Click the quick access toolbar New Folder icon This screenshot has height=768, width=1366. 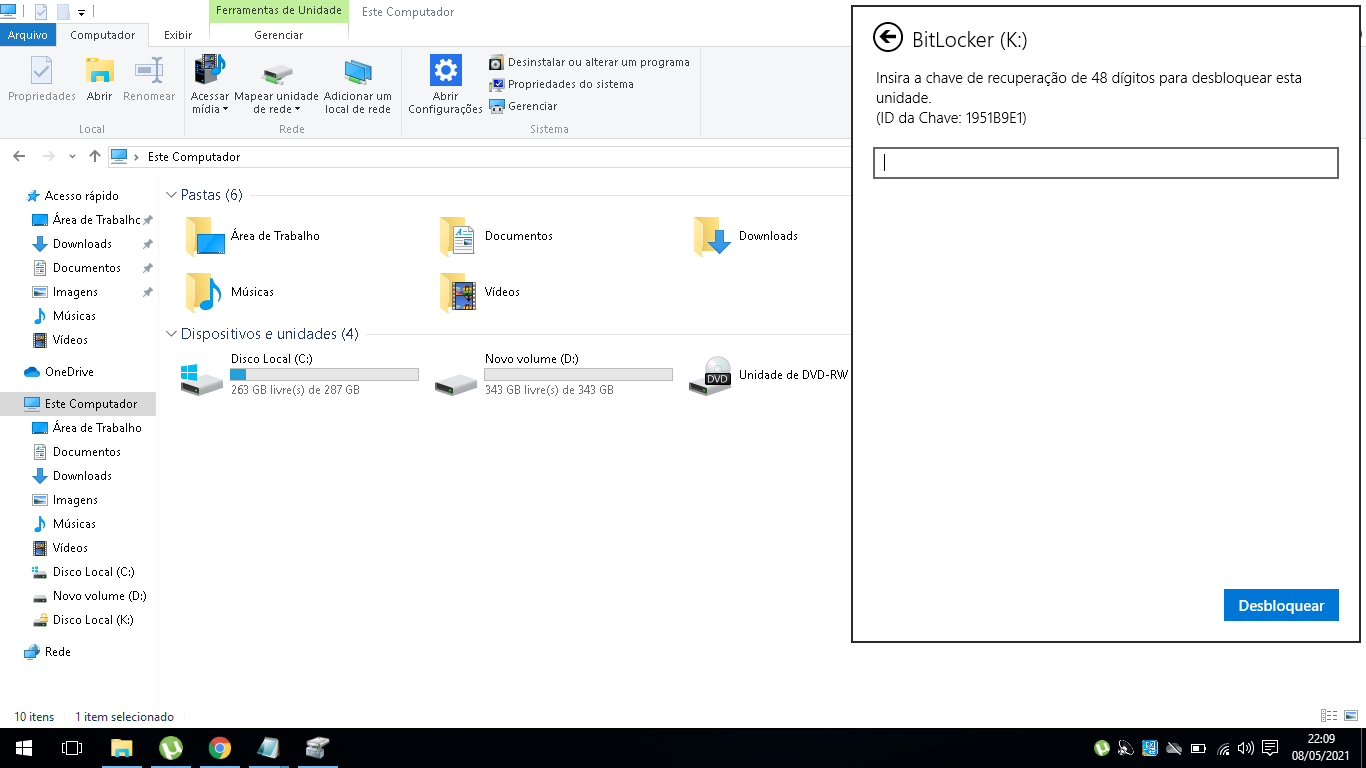click(x=62, y=12)
